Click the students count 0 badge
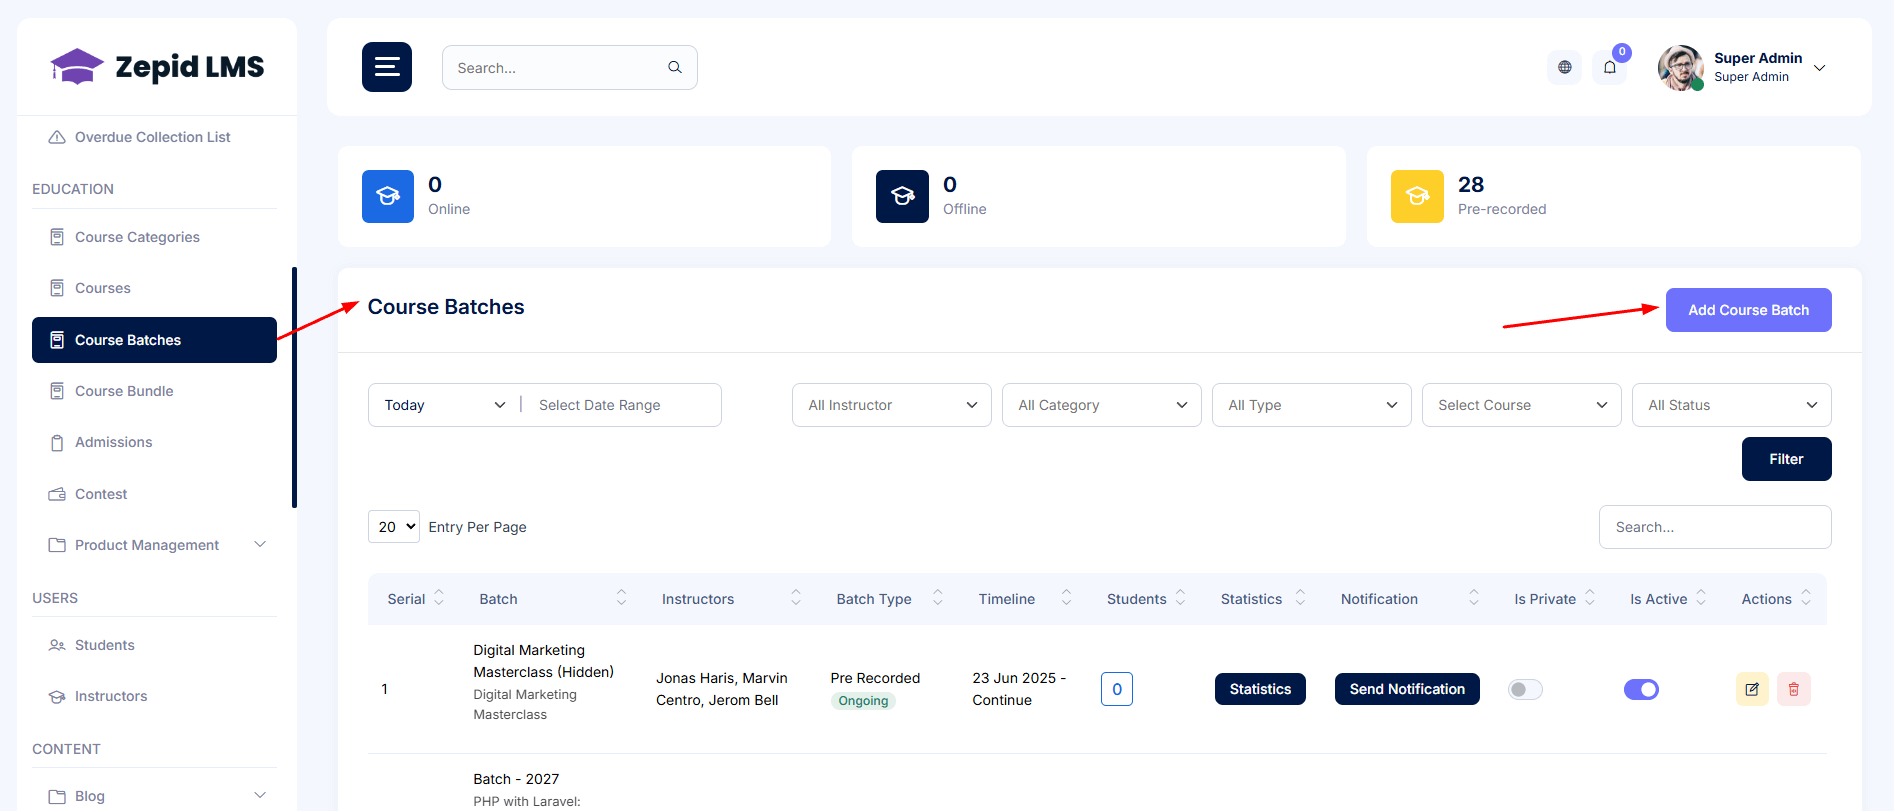Screen dimensions: 1894x811 [x=1117, y=689]
